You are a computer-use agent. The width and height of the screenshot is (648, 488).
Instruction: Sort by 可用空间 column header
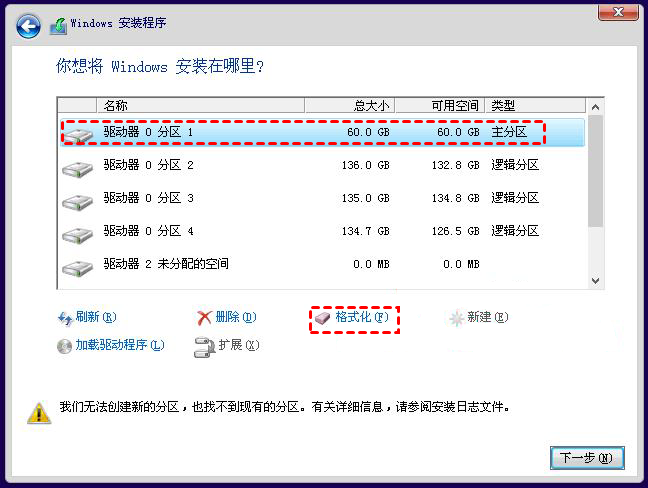click(x=440, y=105)
